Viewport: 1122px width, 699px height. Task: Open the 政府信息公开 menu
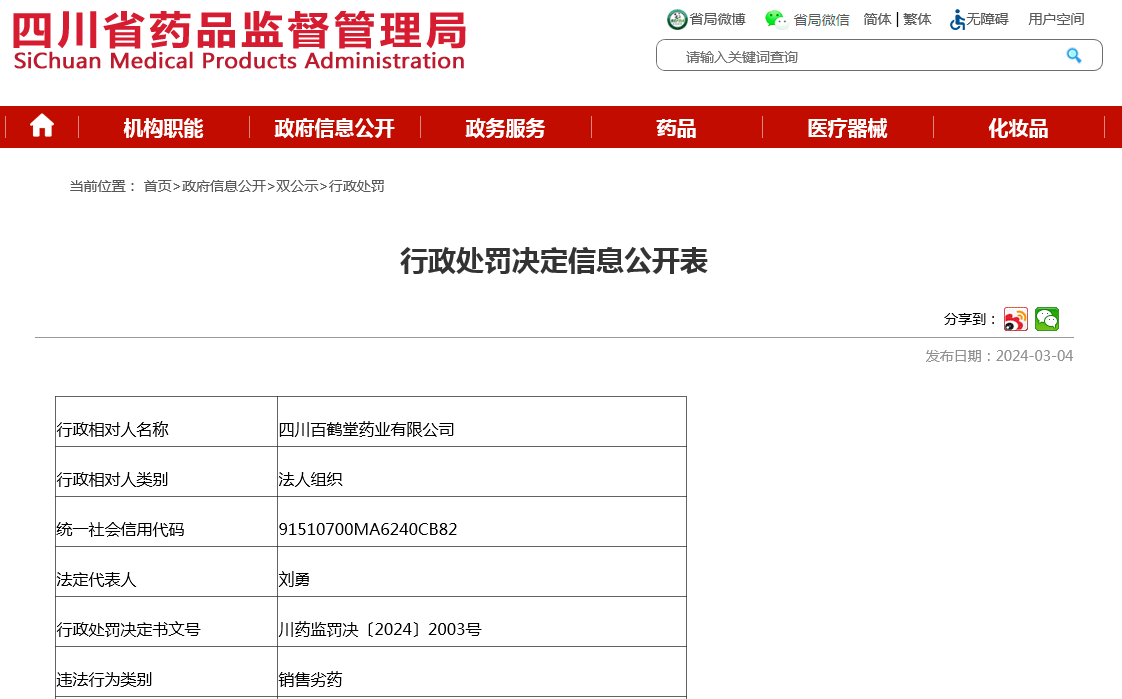(x=334, y=128)
